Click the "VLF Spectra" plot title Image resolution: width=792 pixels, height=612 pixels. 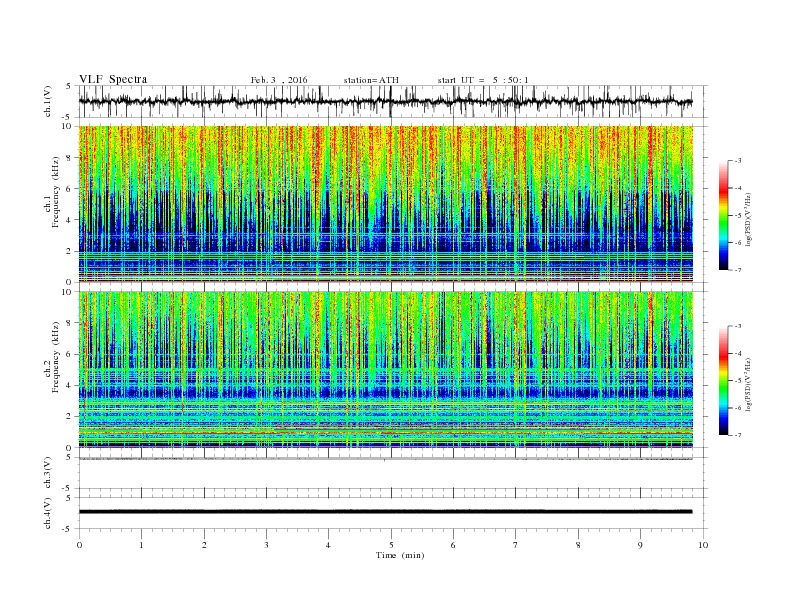pos(113,79)
